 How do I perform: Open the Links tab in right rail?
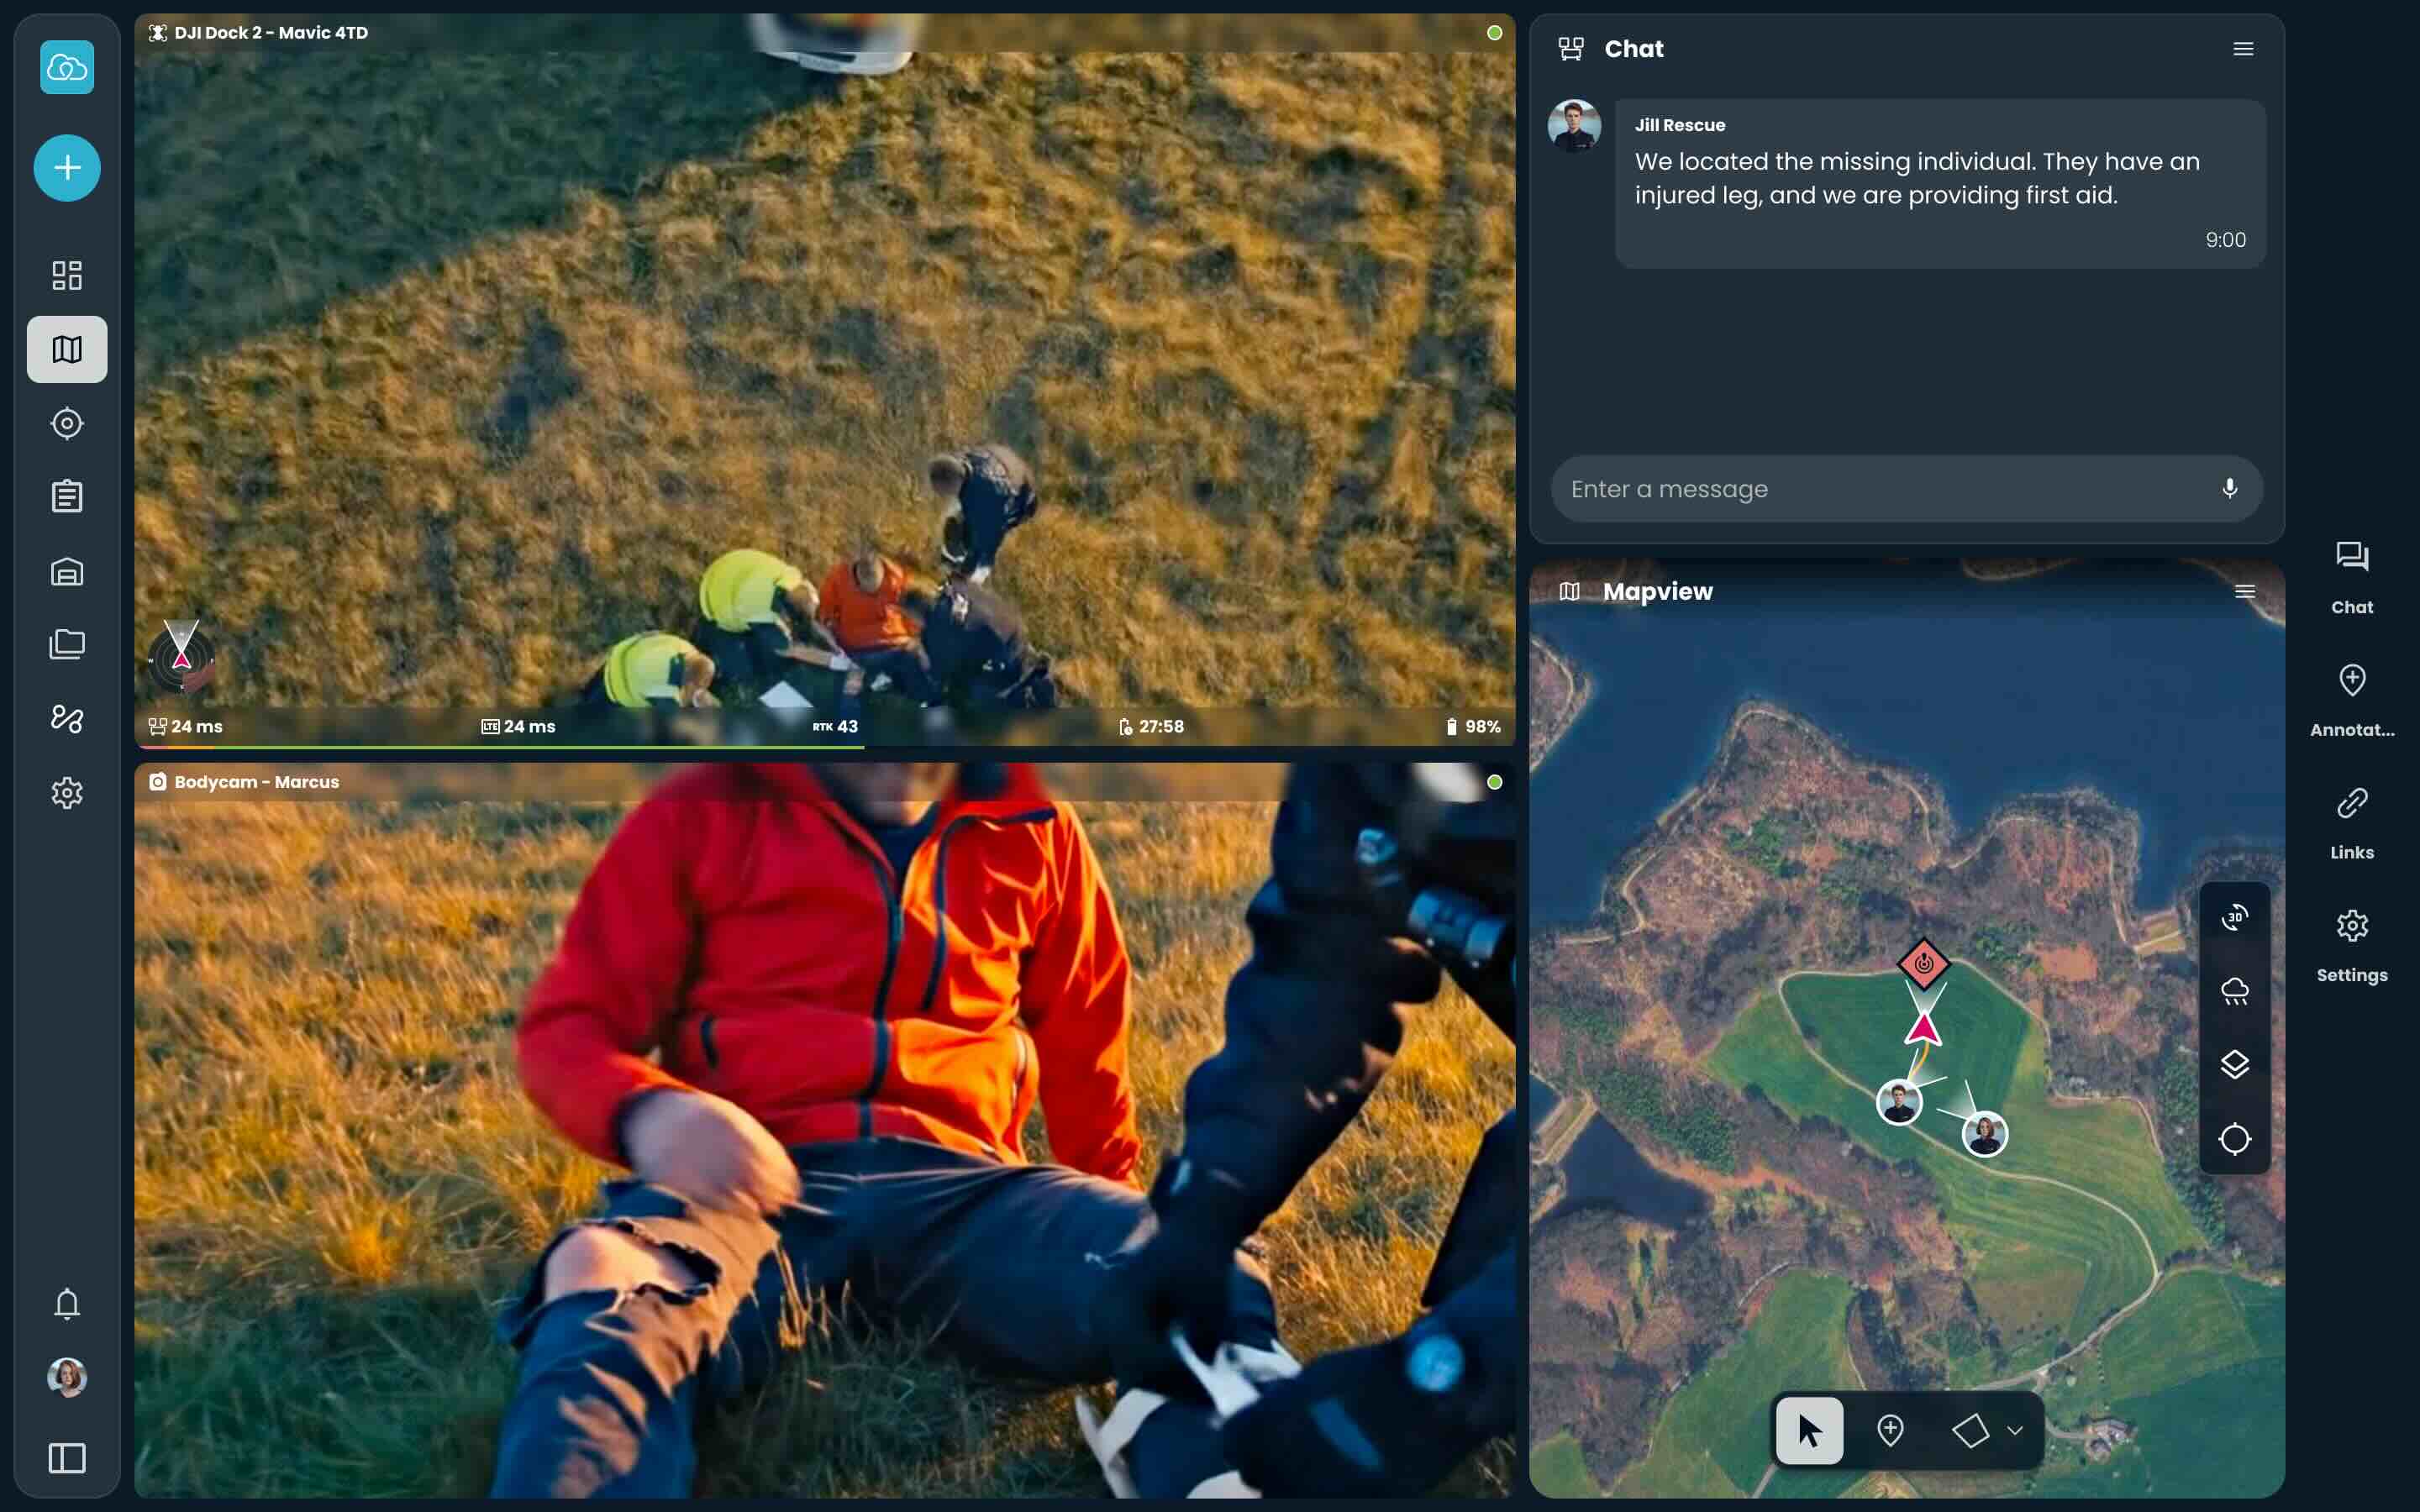(x=2352, y=824)
